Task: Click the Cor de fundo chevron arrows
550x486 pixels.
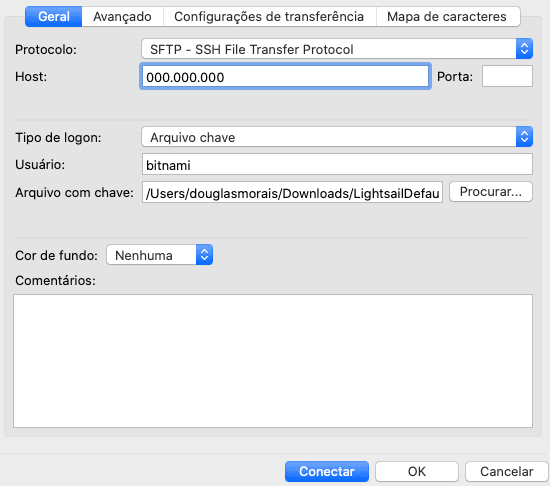Action: point(204,255)
